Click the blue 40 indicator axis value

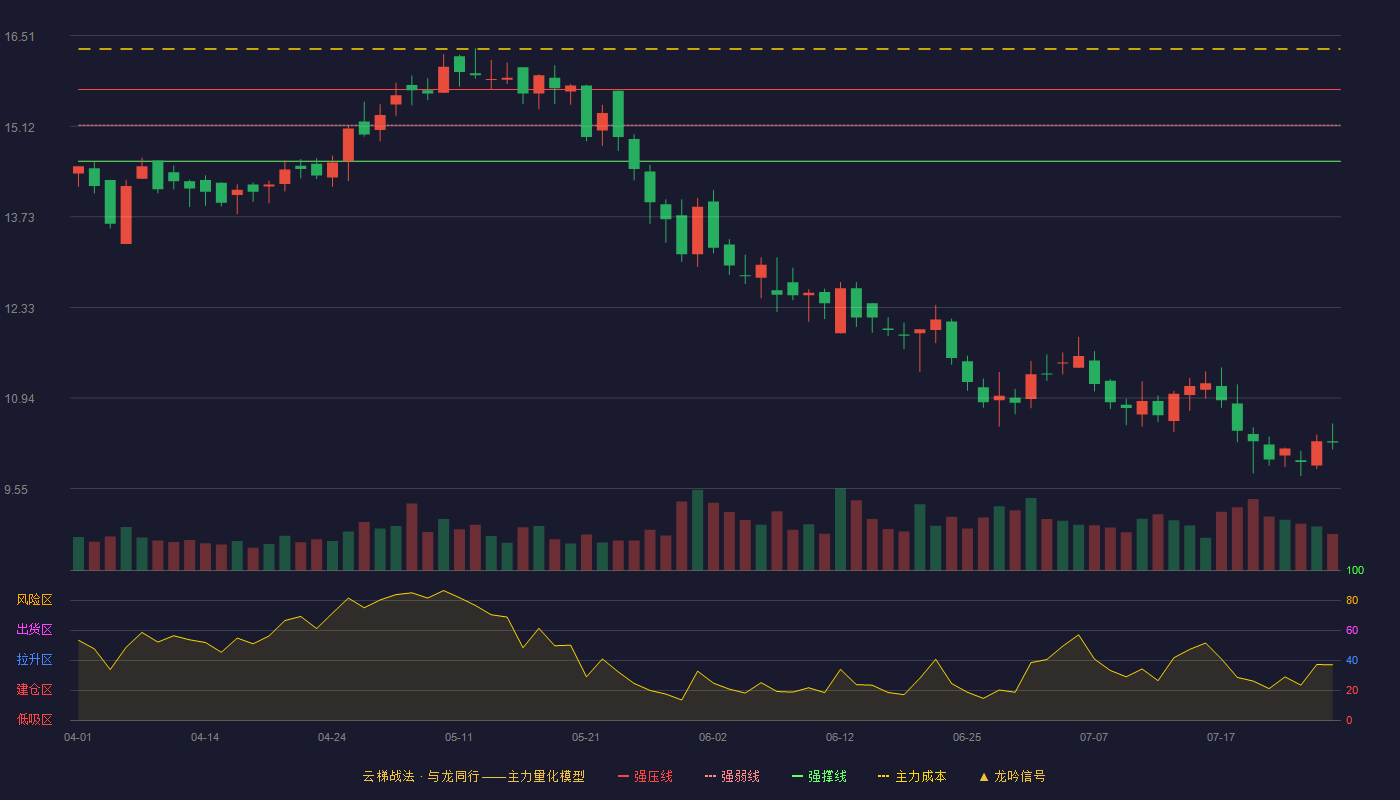[x=1352, y=661]
